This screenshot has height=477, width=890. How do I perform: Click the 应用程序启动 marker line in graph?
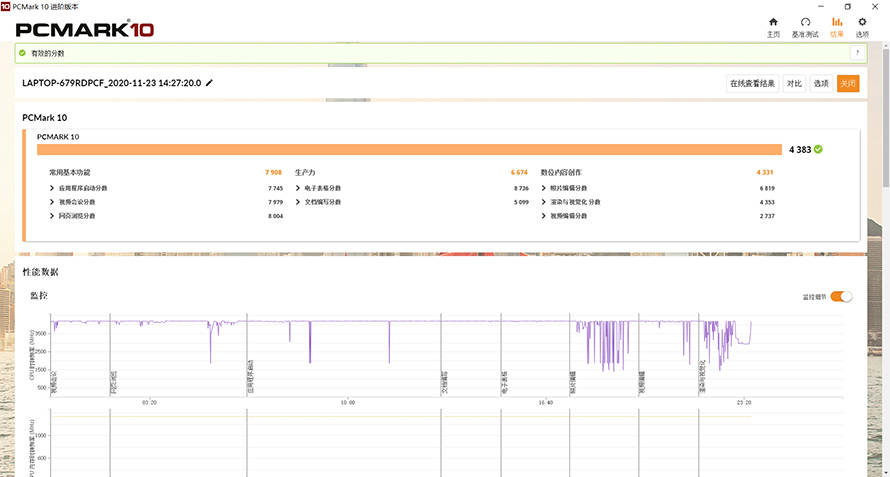point(246,354)
